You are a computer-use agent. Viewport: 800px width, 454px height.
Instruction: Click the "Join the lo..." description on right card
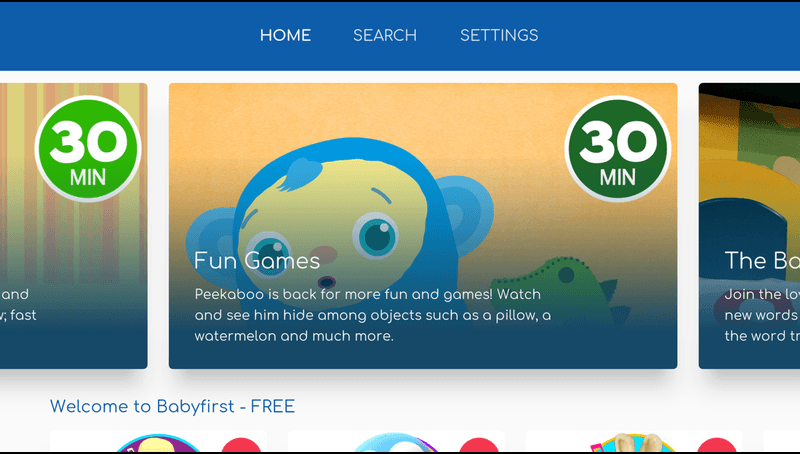point(762,315)
